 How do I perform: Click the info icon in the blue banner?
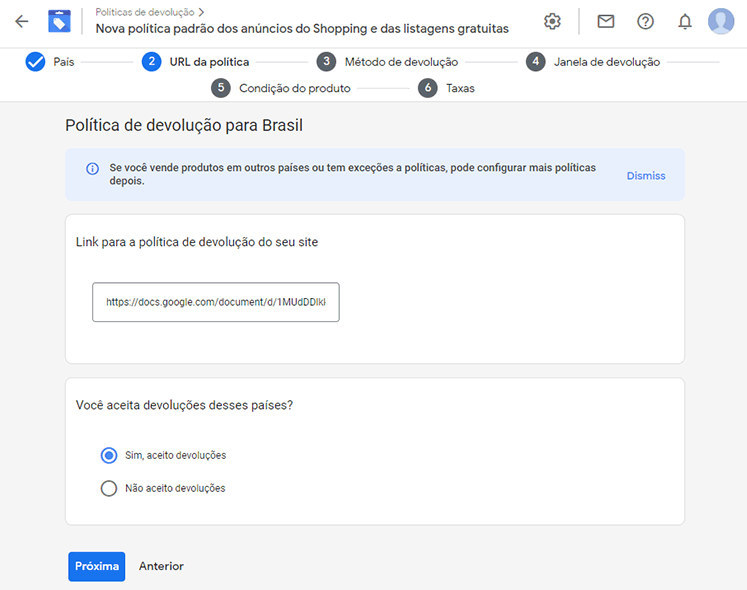[92, 169]
